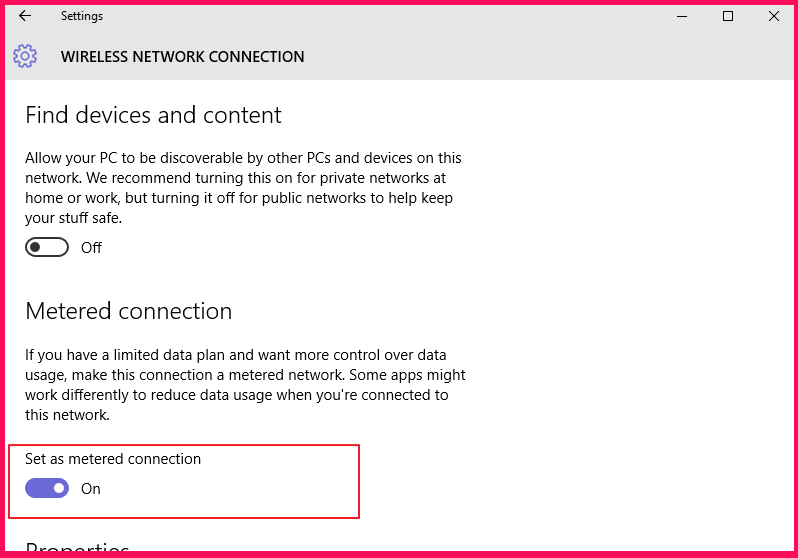The height and width of the screenshot is (558, 798).
Task: Disable the Set as metered connection toggle
Action: point(47,488)
